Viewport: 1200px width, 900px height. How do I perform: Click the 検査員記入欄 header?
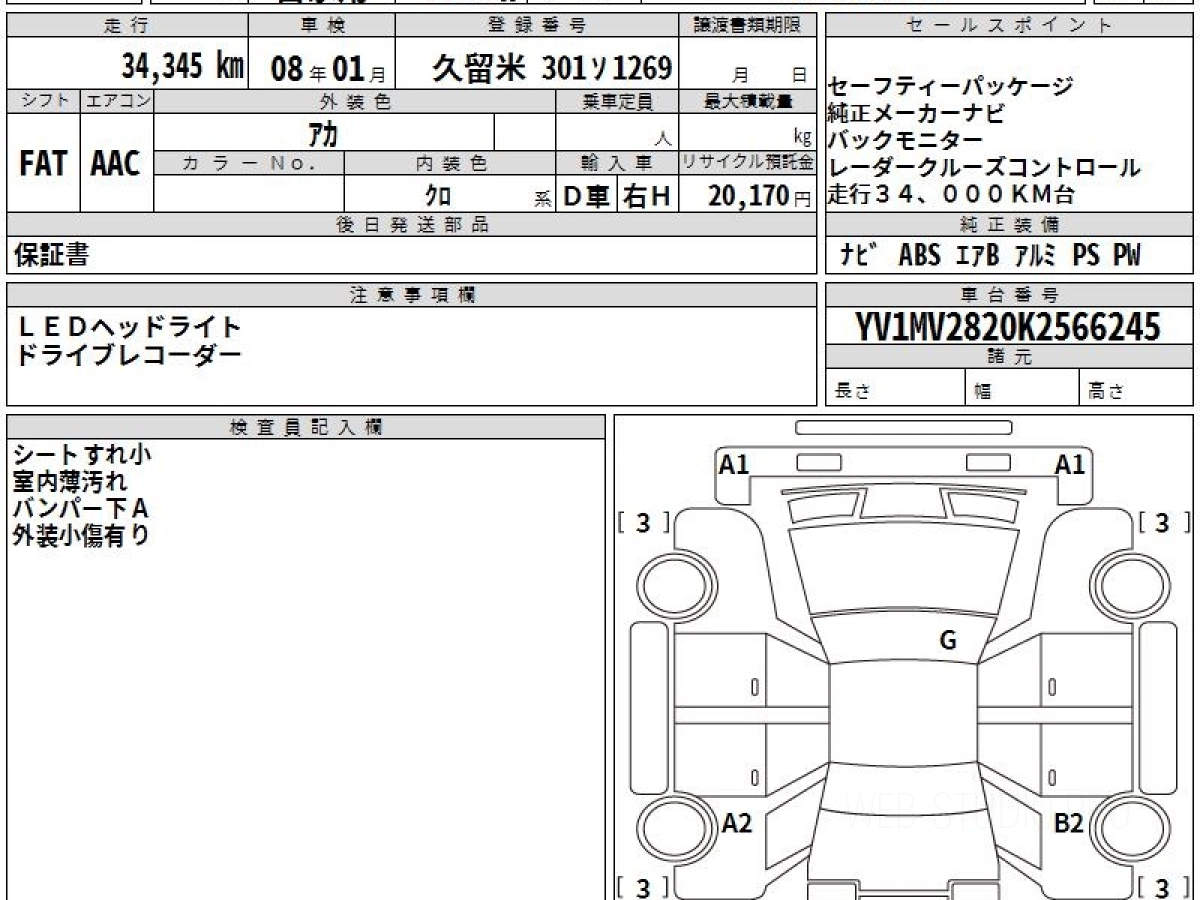[x=306, y=427]
